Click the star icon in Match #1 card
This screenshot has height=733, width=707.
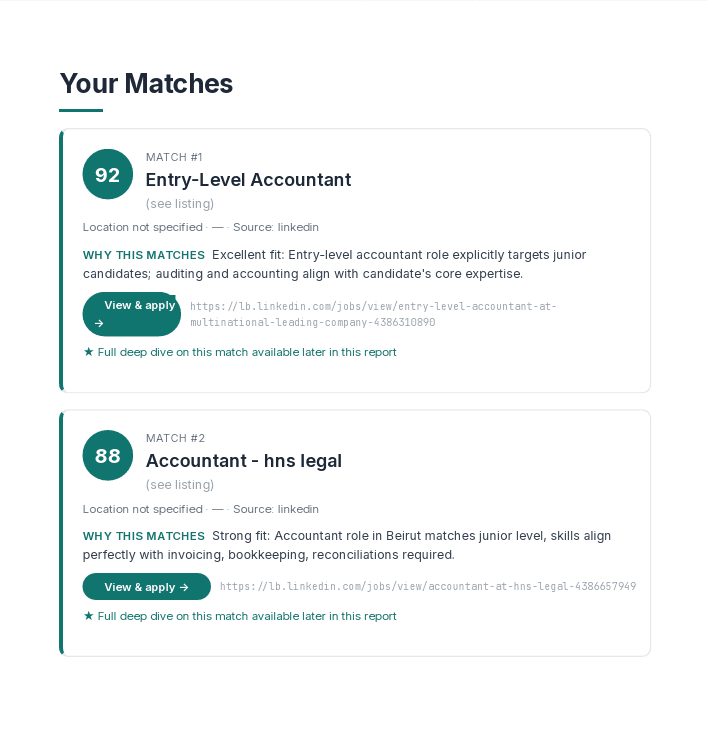pyautogui.click(x=88, y=352)
